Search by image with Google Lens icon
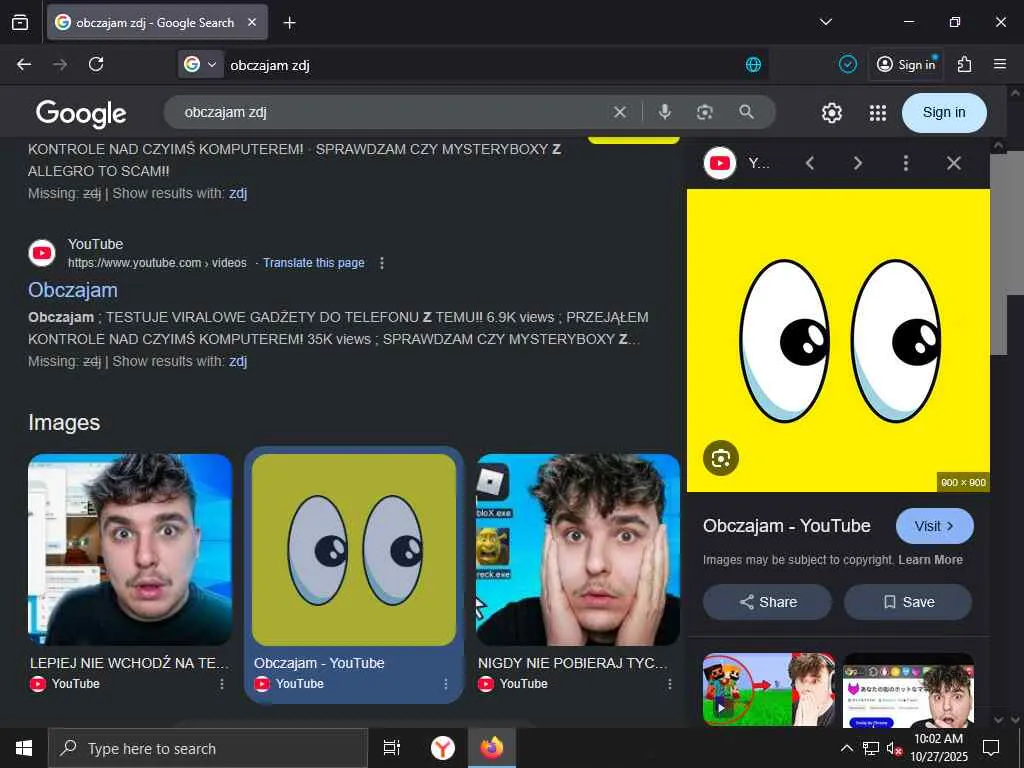The width and height of the screenshot is (1024, 768). click(x=705, y=112)
